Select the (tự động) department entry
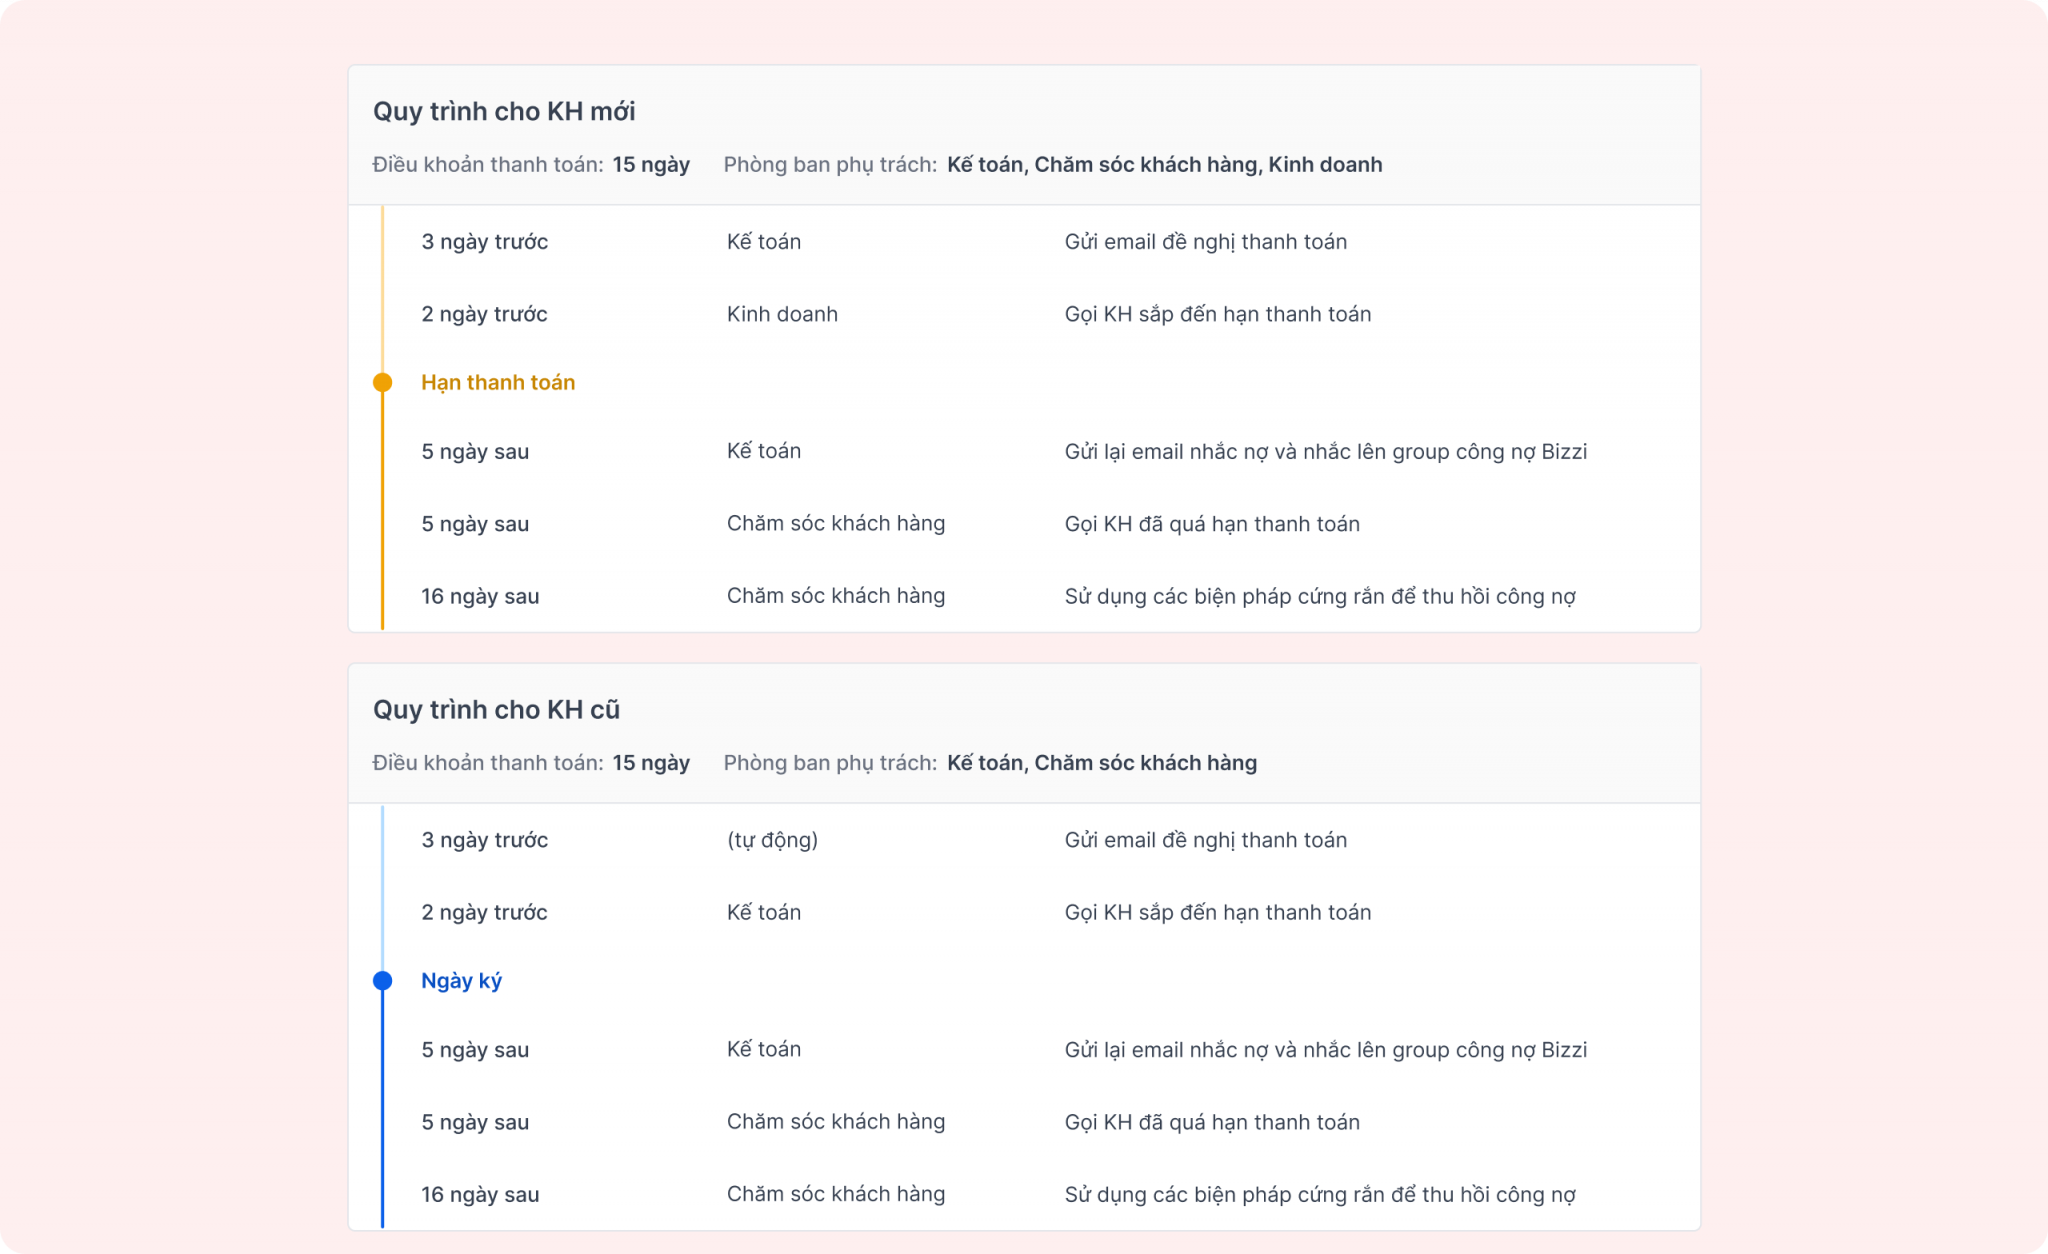 coord(772,840)
